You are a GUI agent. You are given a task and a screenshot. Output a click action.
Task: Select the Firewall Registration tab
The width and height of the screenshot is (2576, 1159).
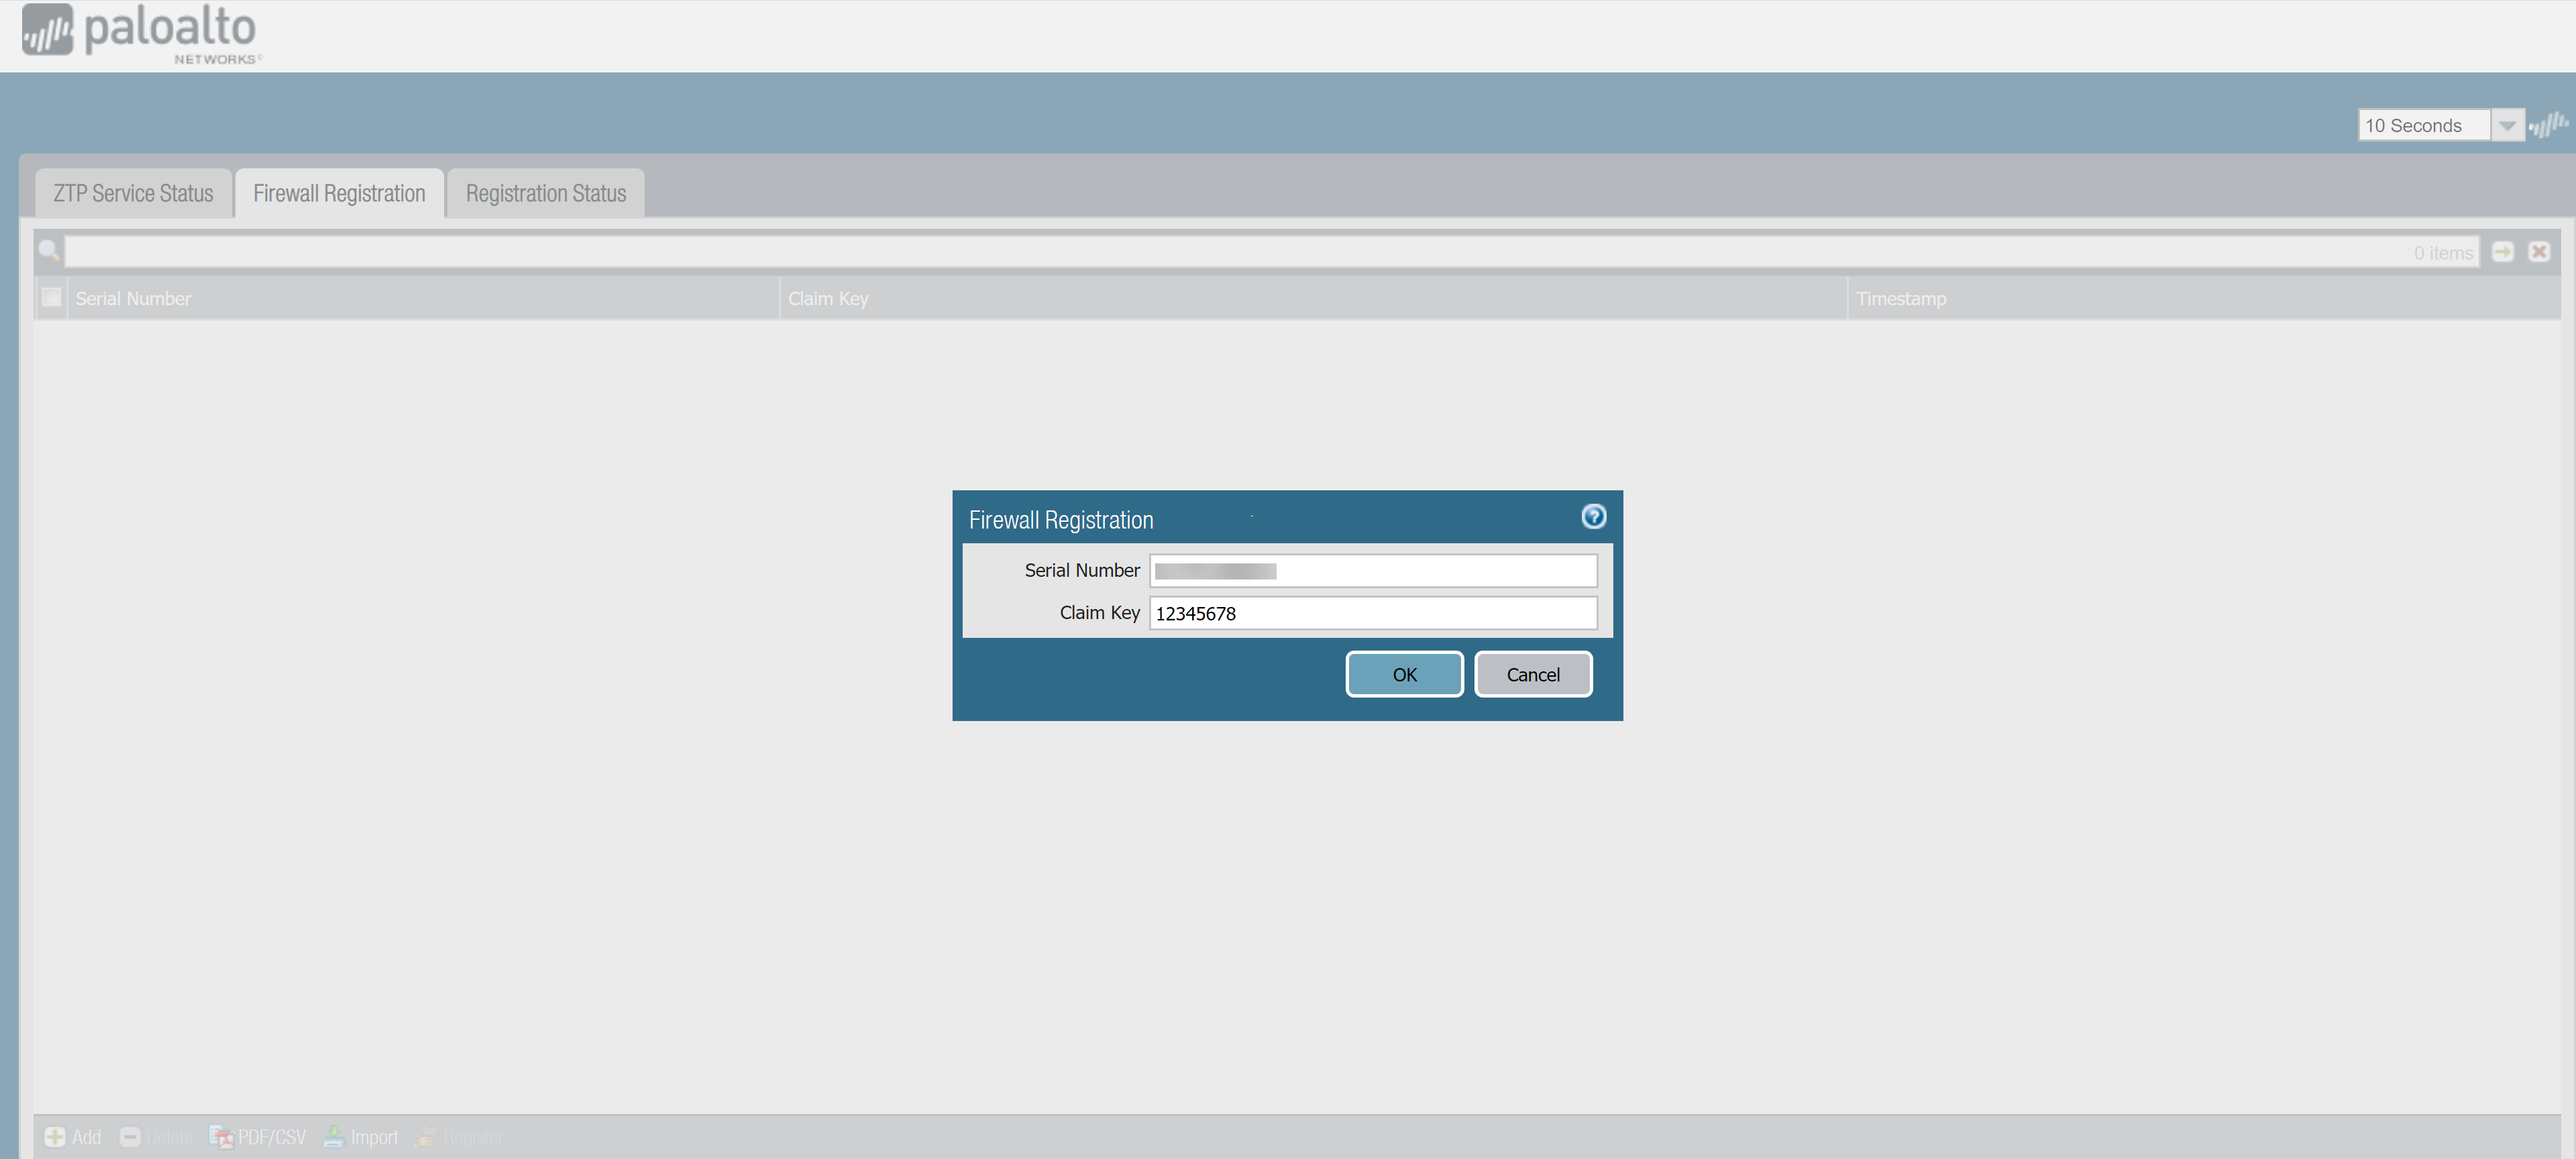339,194
